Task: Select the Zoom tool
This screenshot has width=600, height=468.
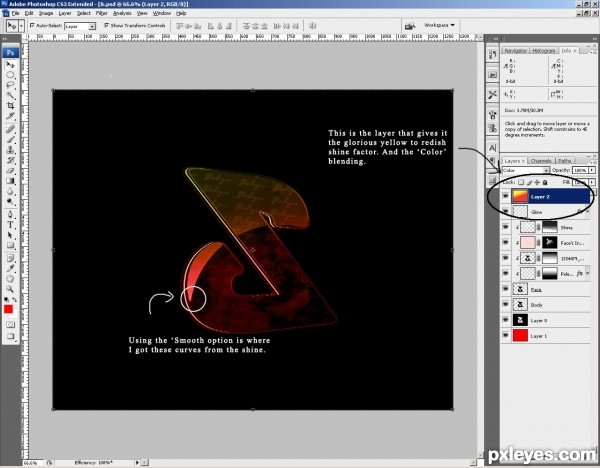Action: point(10,289)
